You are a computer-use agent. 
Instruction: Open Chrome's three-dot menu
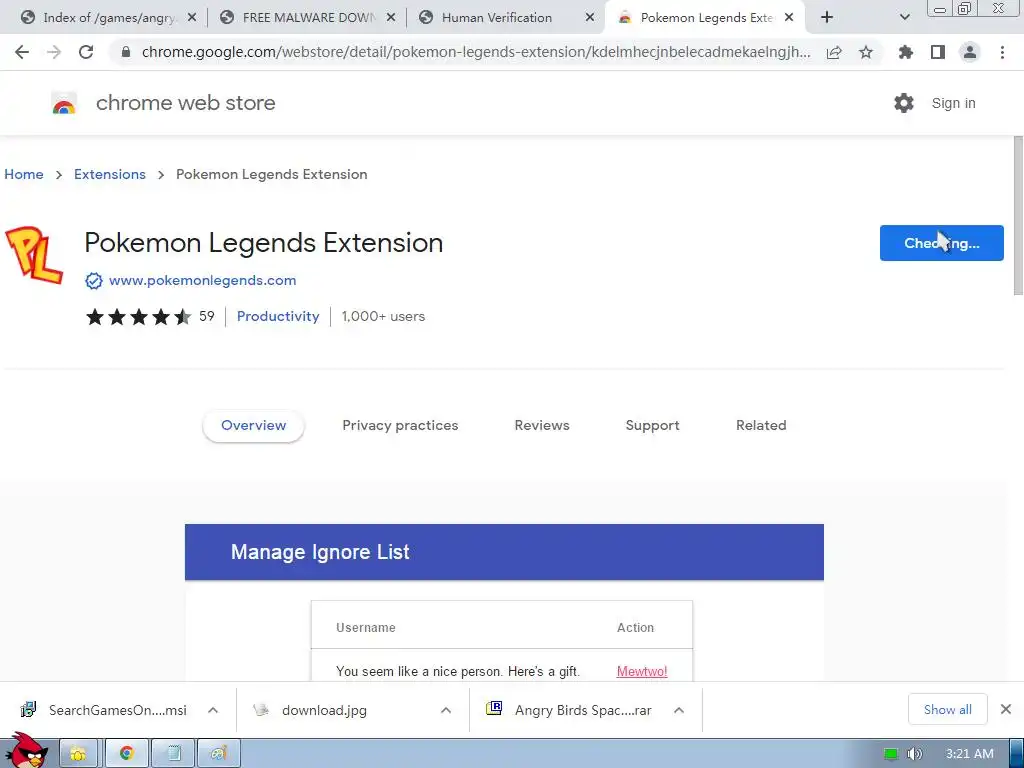pyautogui.click(x=1002, y=52)
